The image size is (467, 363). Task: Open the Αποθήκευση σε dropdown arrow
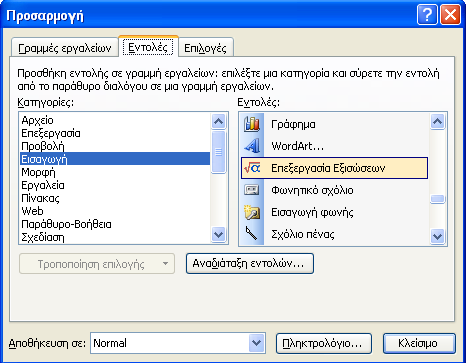coord(256,343)
